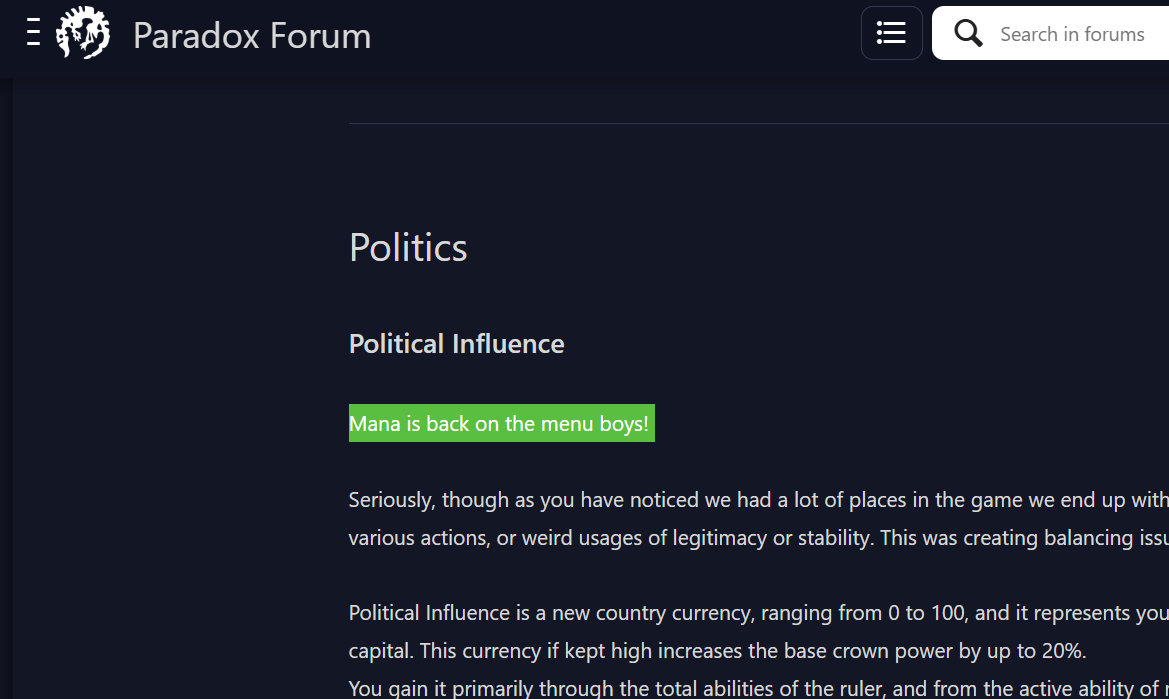Click the magnifier search icon

(x=968, y=34)
